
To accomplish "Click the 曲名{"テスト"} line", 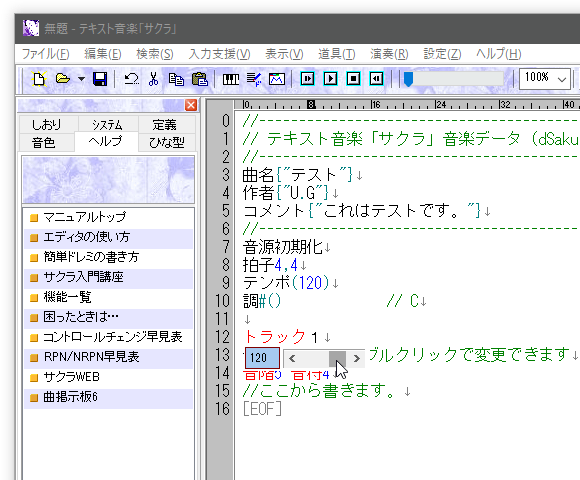I will [302, 175].
